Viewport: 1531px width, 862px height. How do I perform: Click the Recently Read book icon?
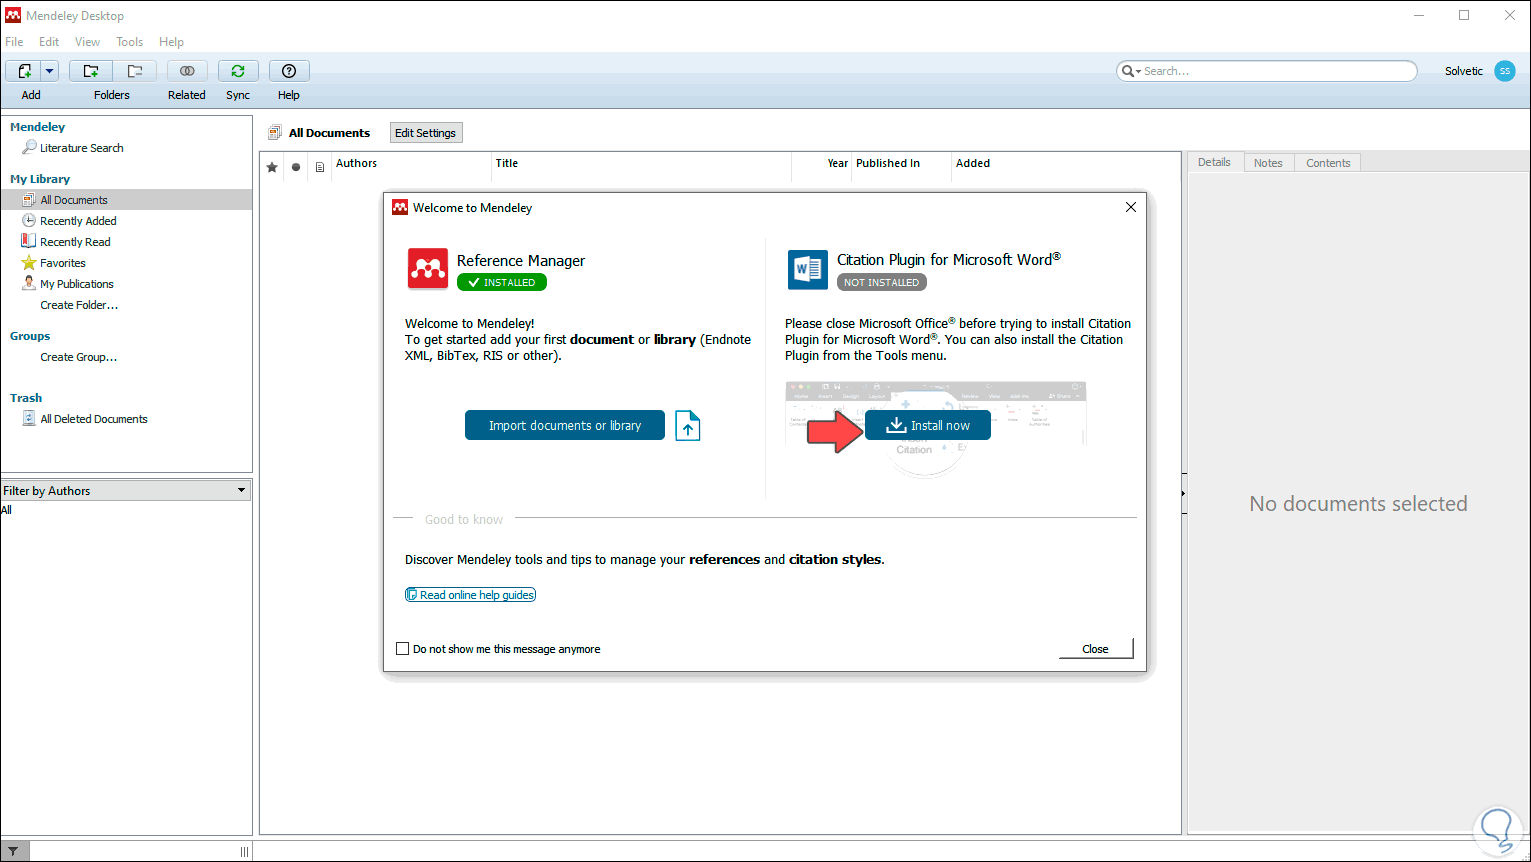pyautogui.click(x=29, y=242)
